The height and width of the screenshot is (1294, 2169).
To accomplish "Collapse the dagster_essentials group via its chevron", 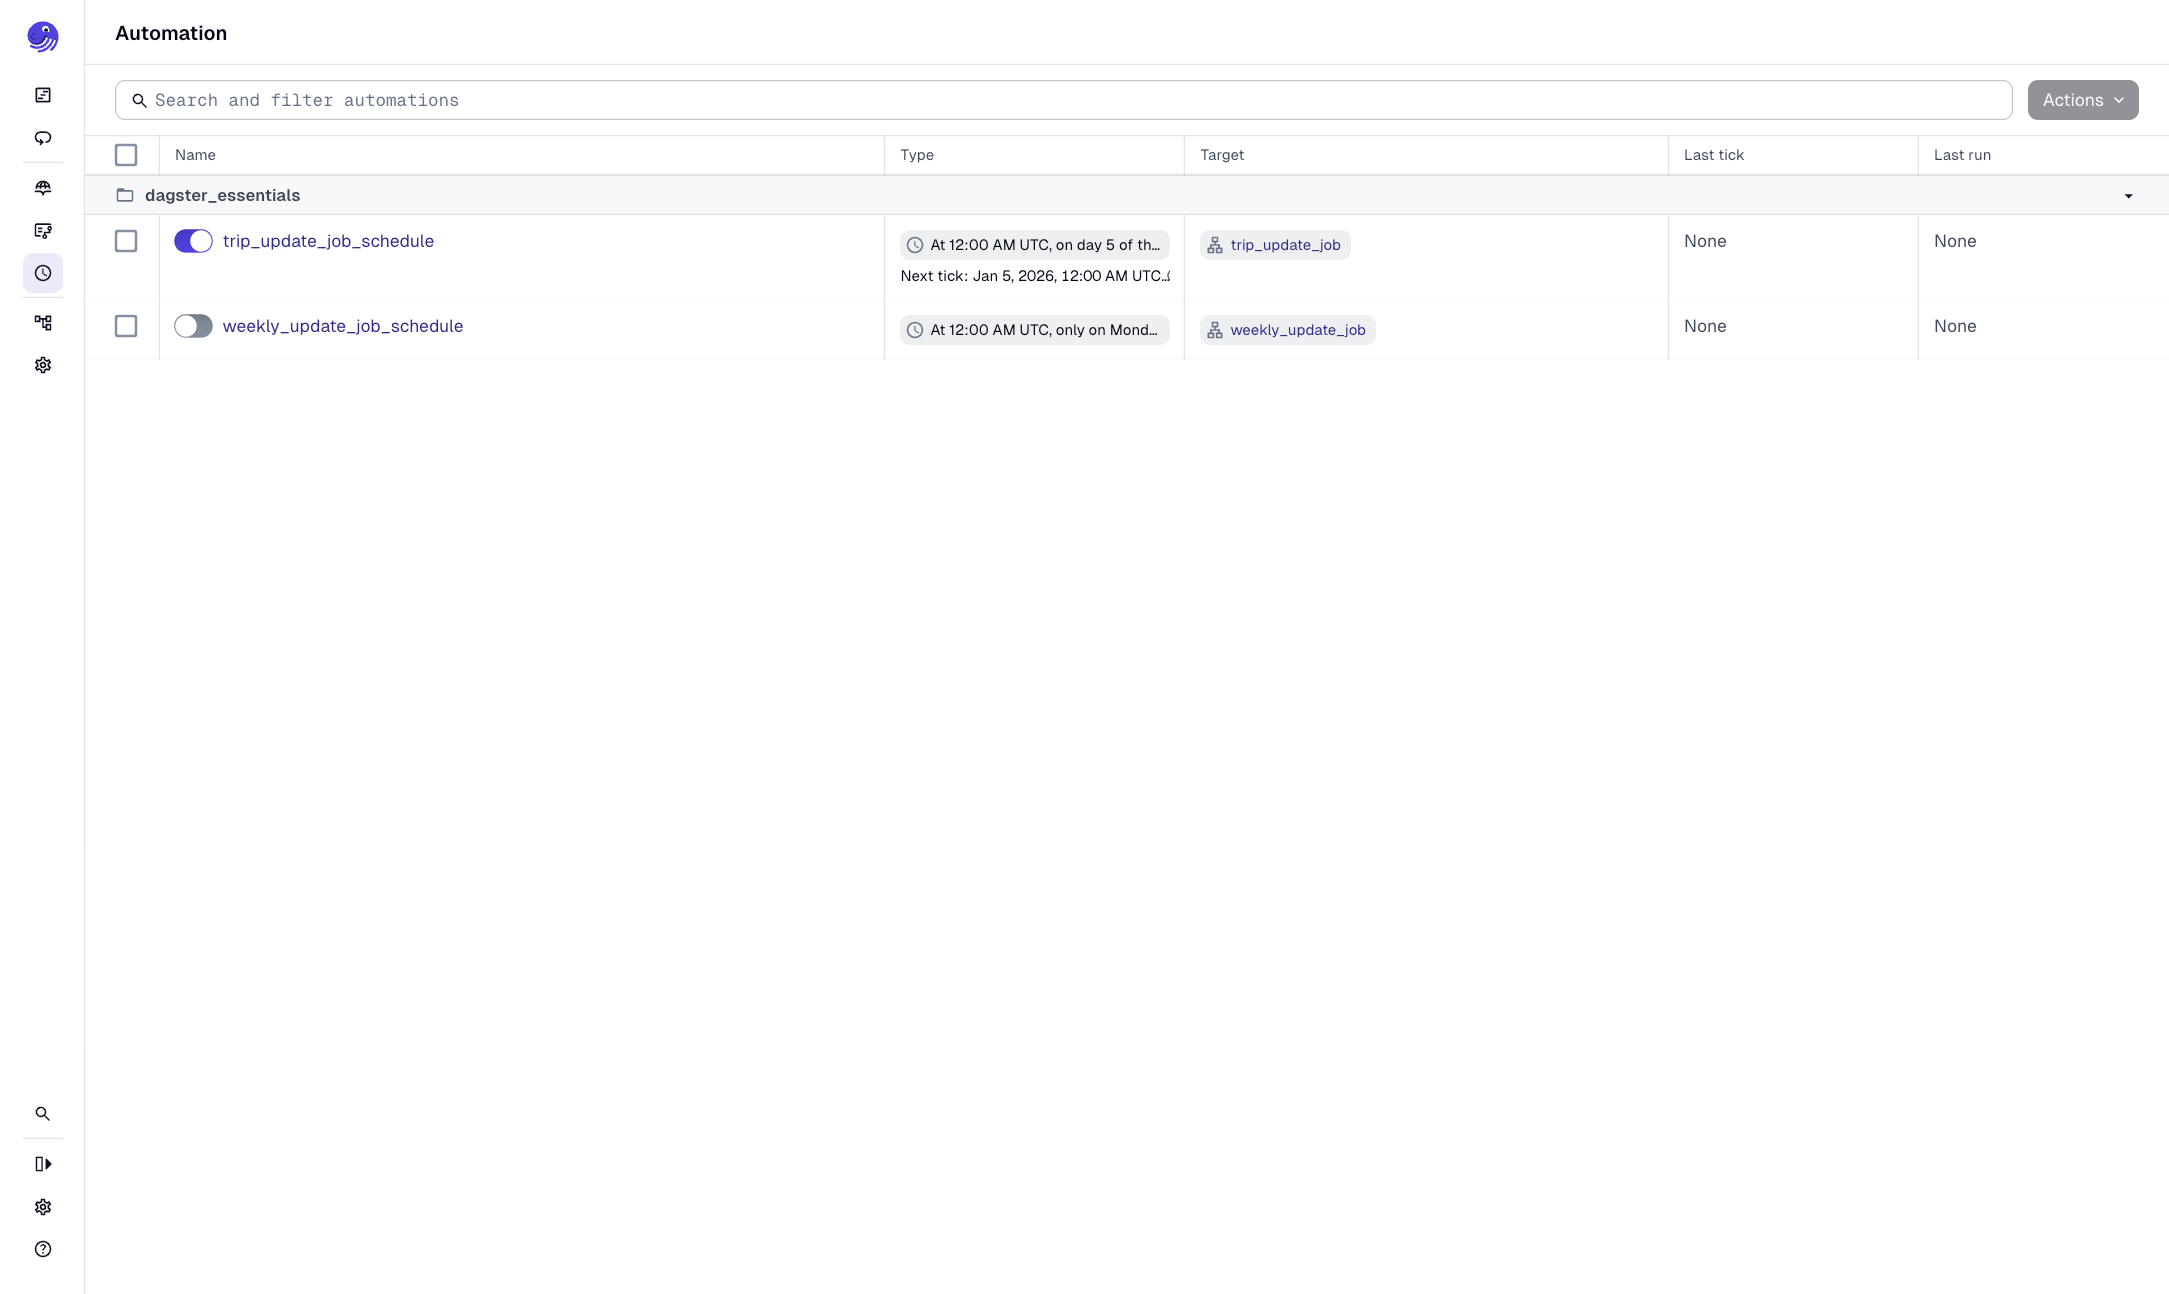I will click(x=2127, y=196).
